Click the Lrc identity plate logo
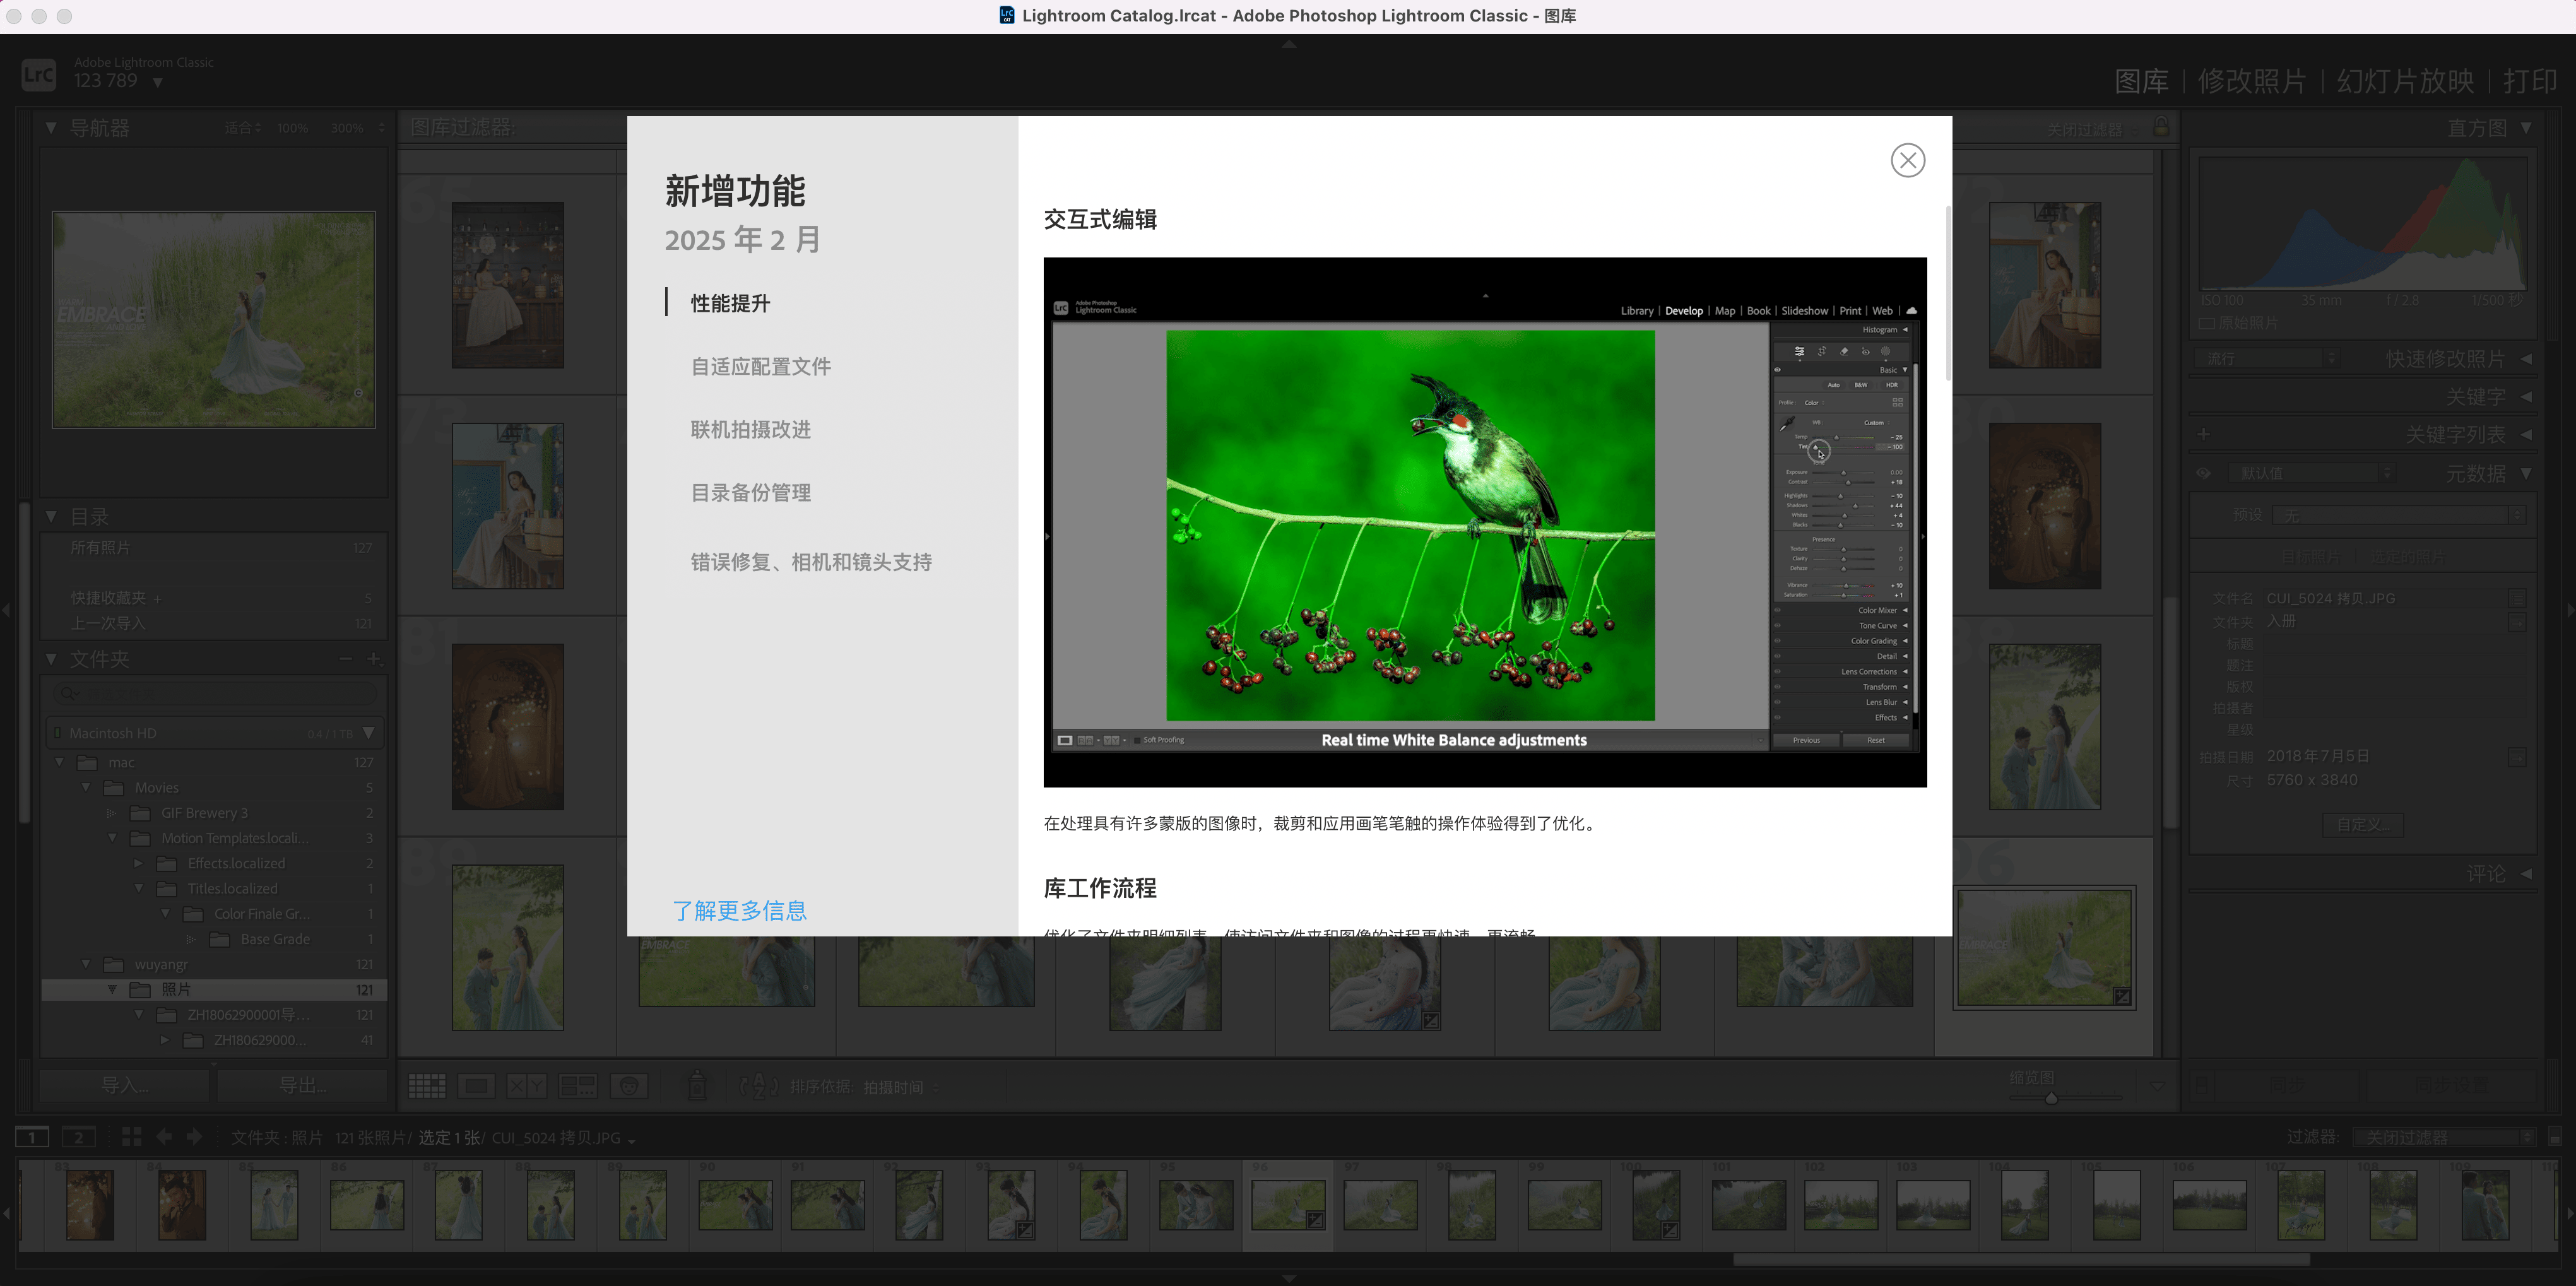Image resolution: width=2576 pixels, height=1286 pixels. click(39, 74)
